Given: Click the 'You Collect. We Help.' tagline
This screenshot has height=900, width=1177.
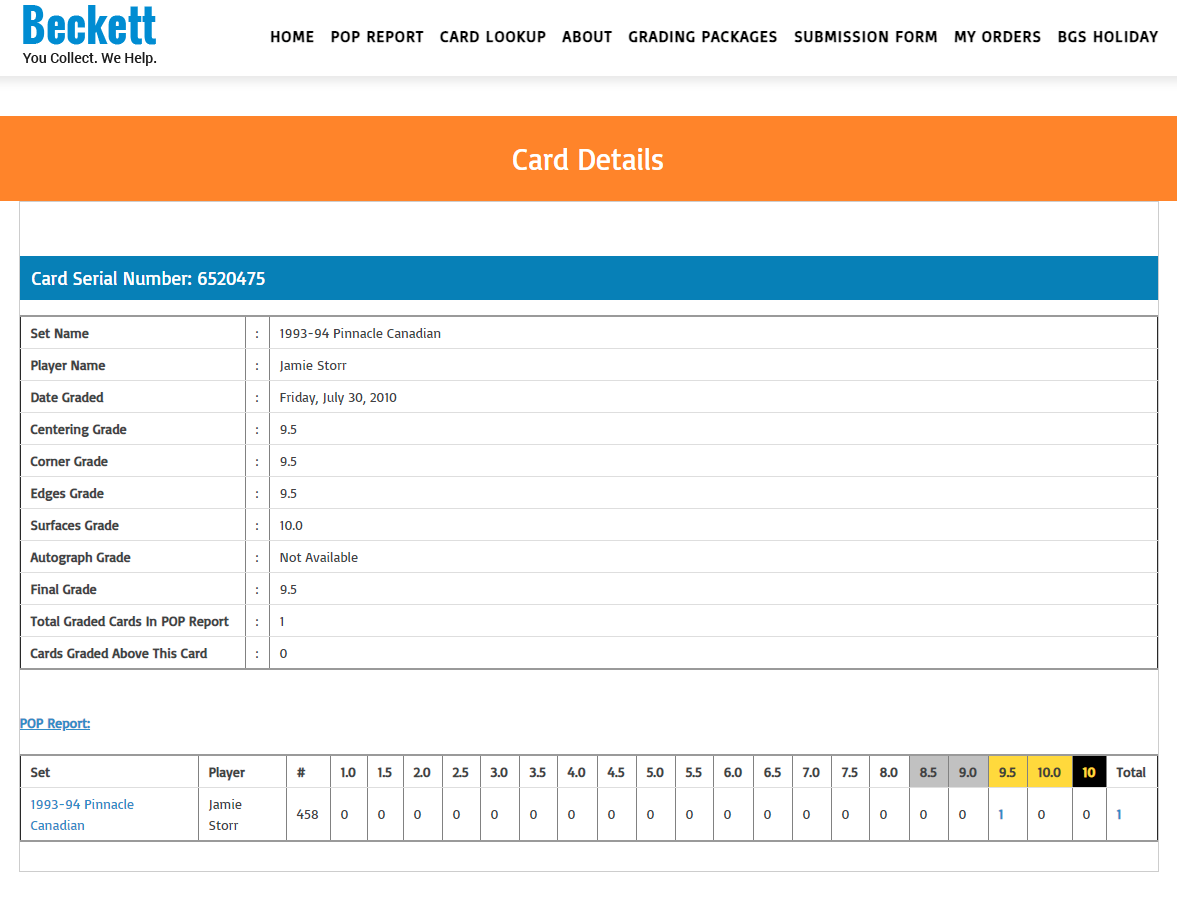Looking at the screenshot, I should (90, 58).
